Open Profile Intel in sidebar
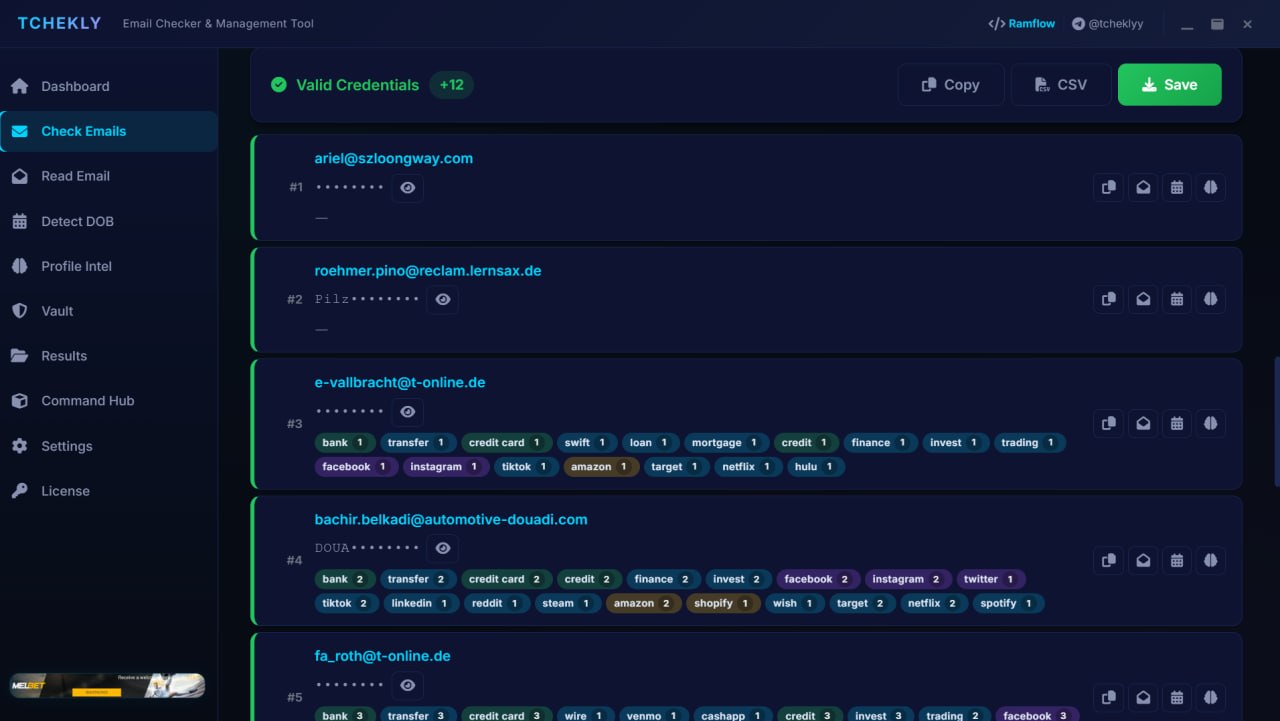The height and width of the screenshot is (721, 1280). point(109,266)
